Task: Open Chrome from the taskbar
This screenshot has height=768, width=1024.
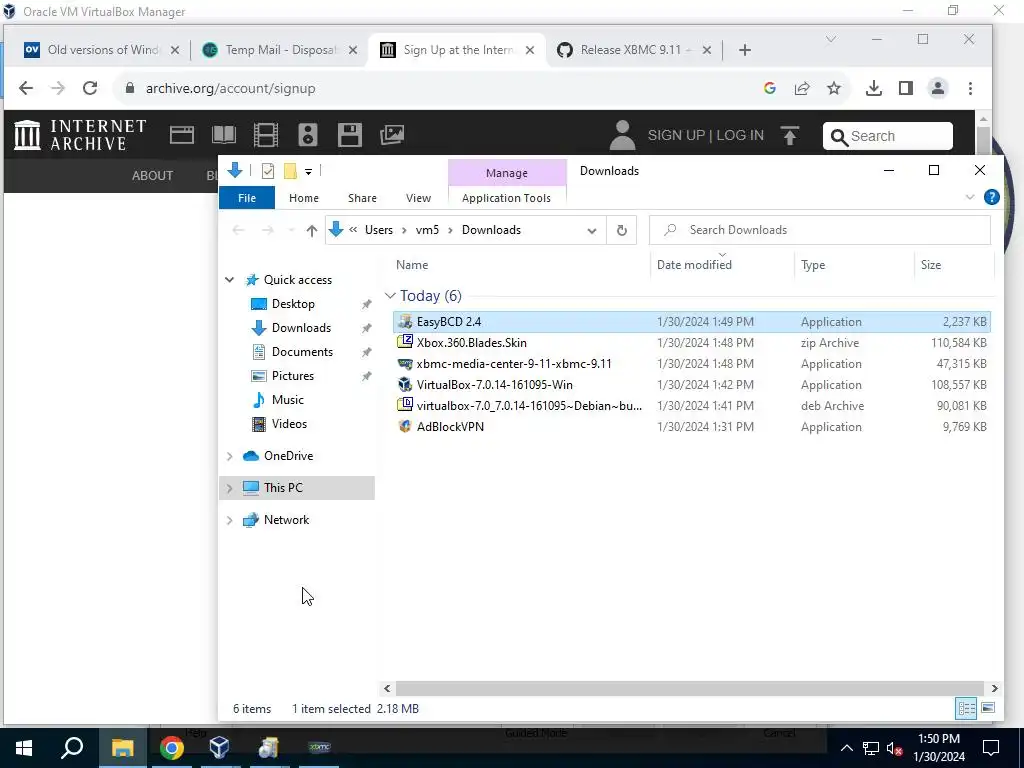Action: tap(171, 747)
